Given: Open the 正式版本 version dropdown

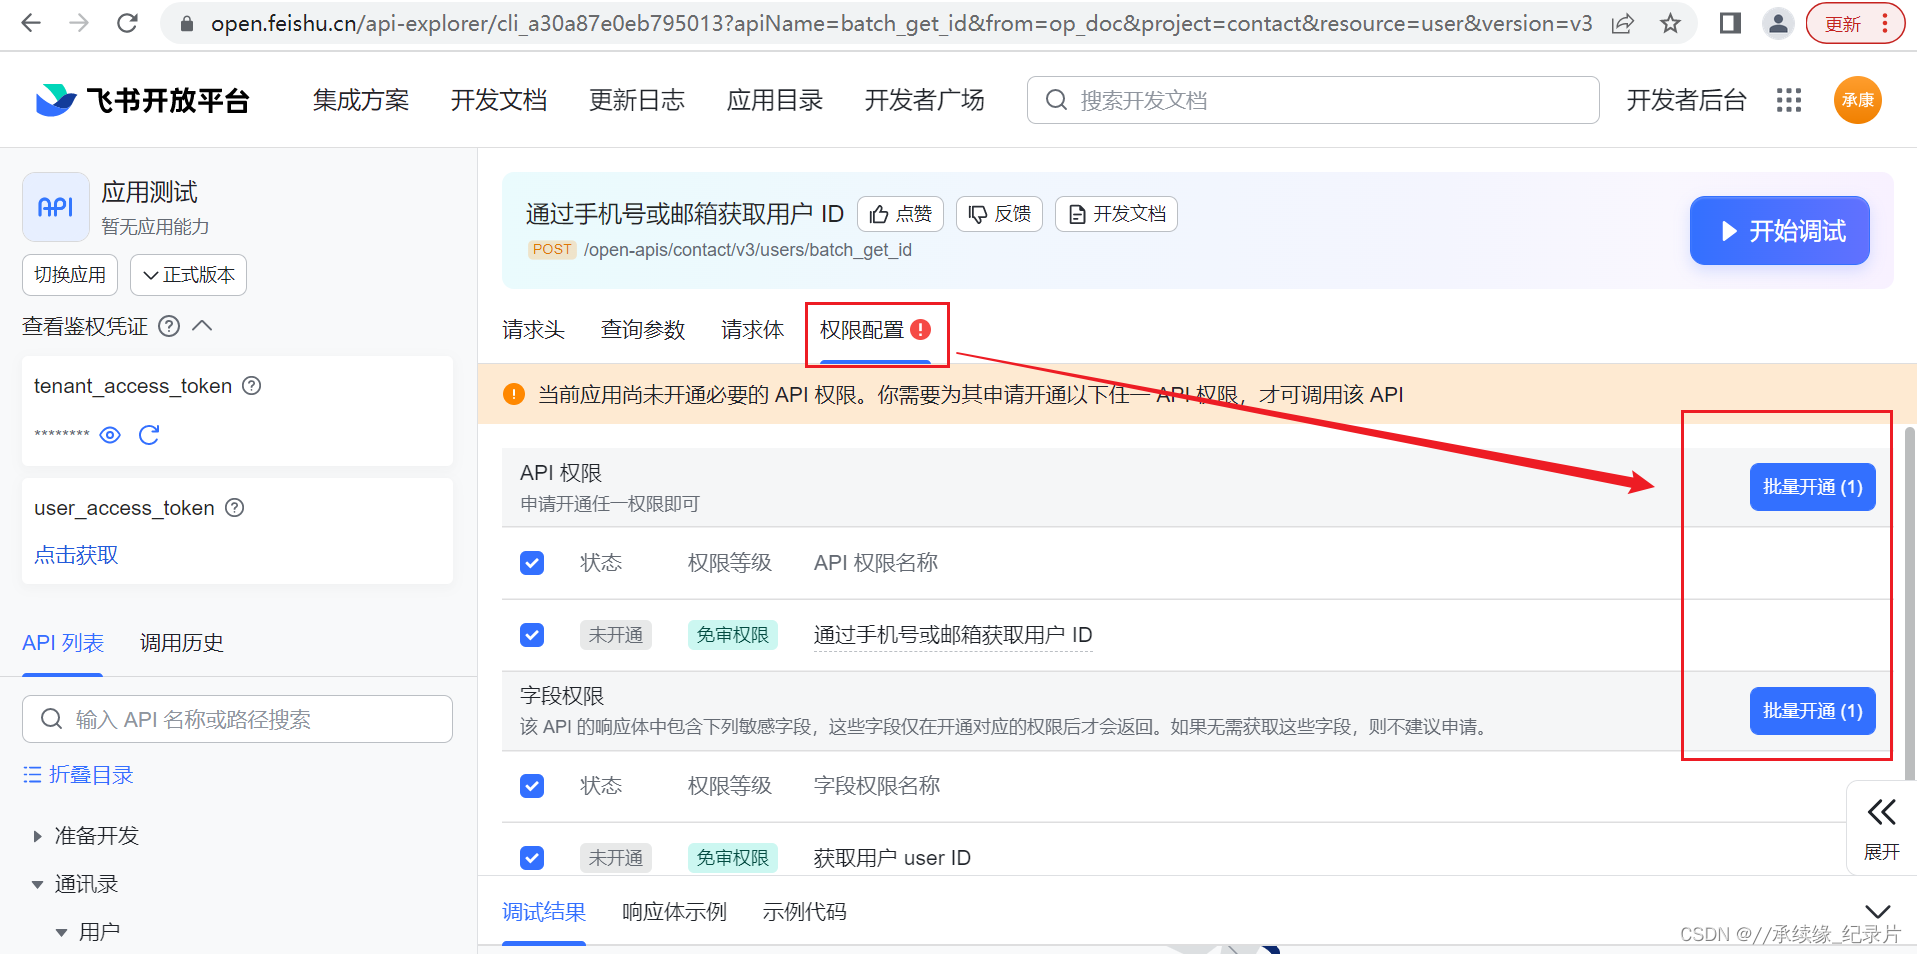Looking at the screenshot, I should [x=188, y=275].
